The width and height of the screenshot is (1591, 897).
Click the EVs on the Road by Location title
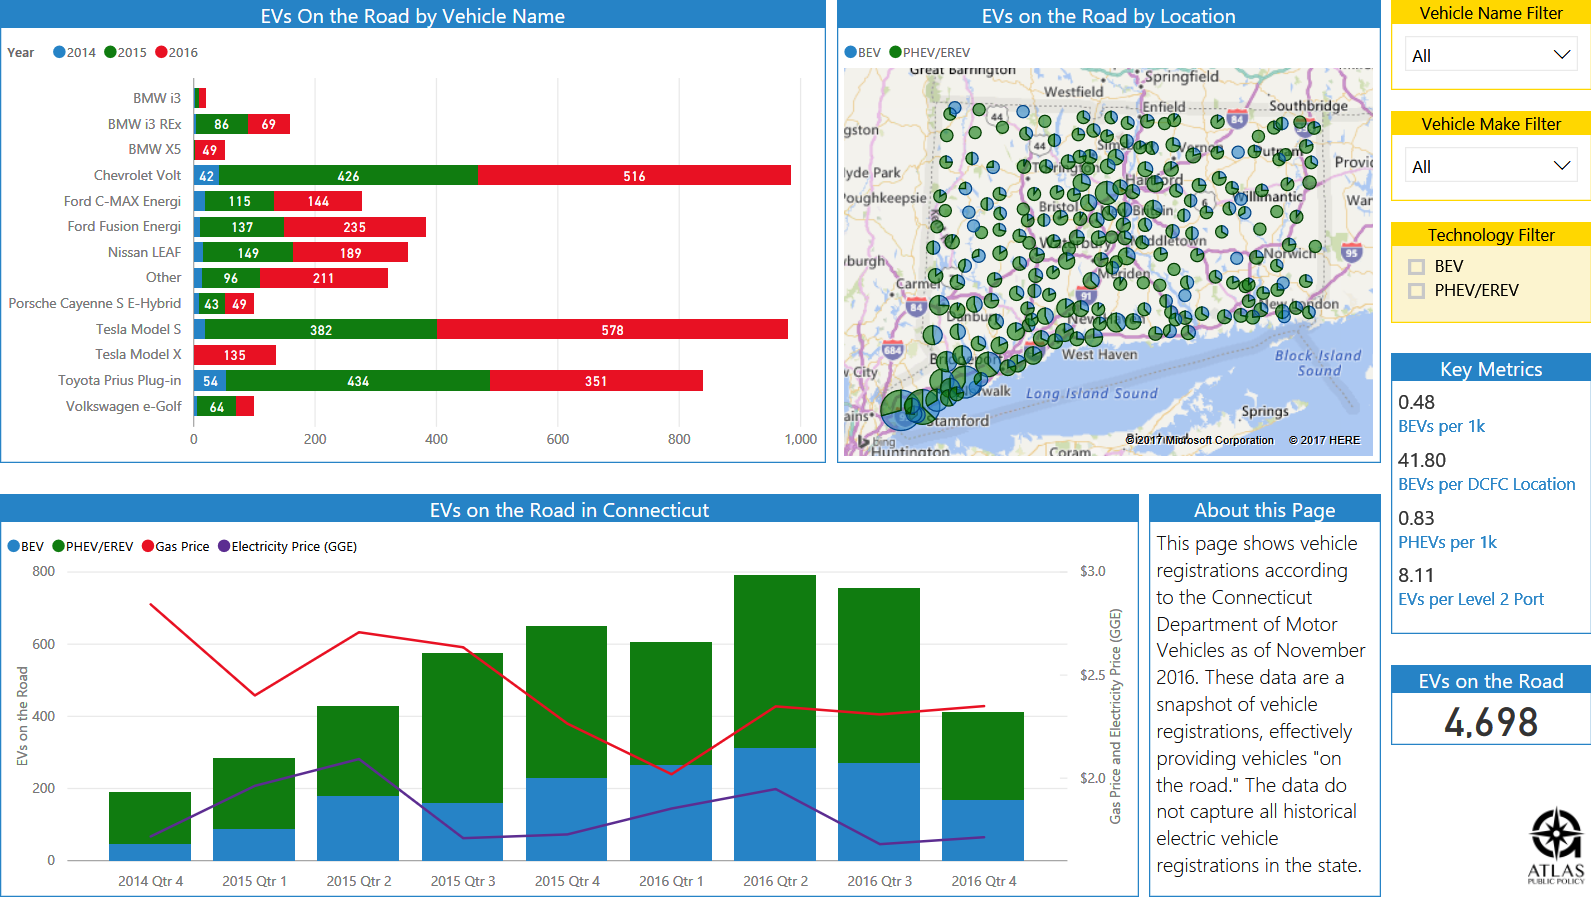[x=1108, y=16]
